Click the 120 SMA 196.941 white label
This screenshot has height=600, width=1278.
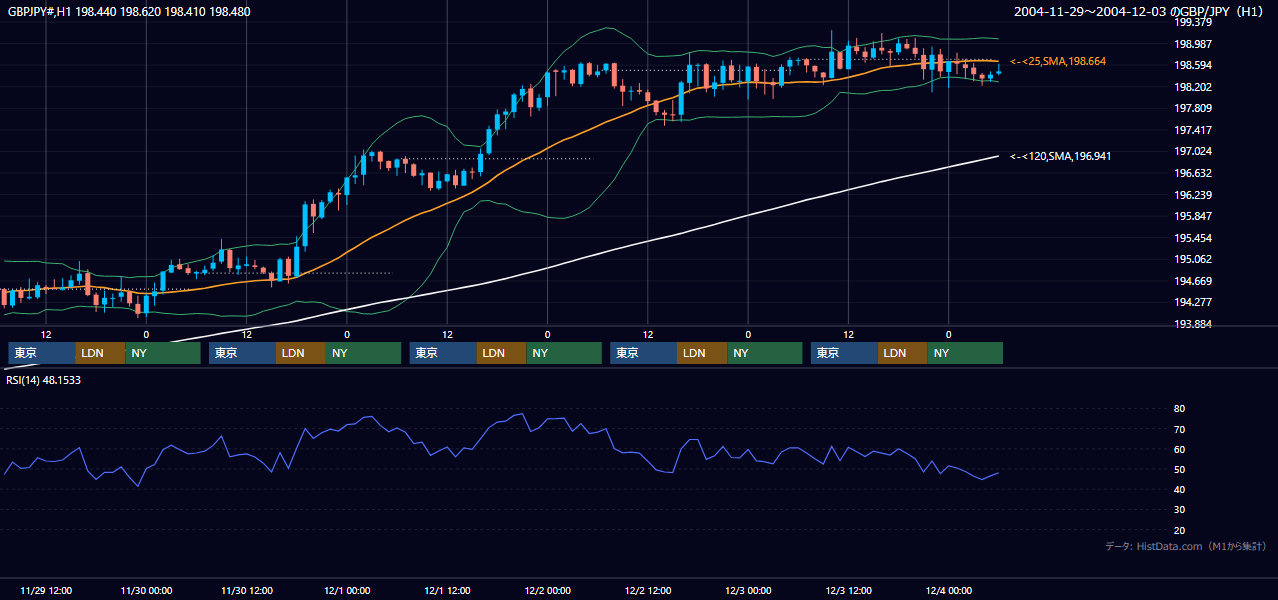[x=1060, y=156]
